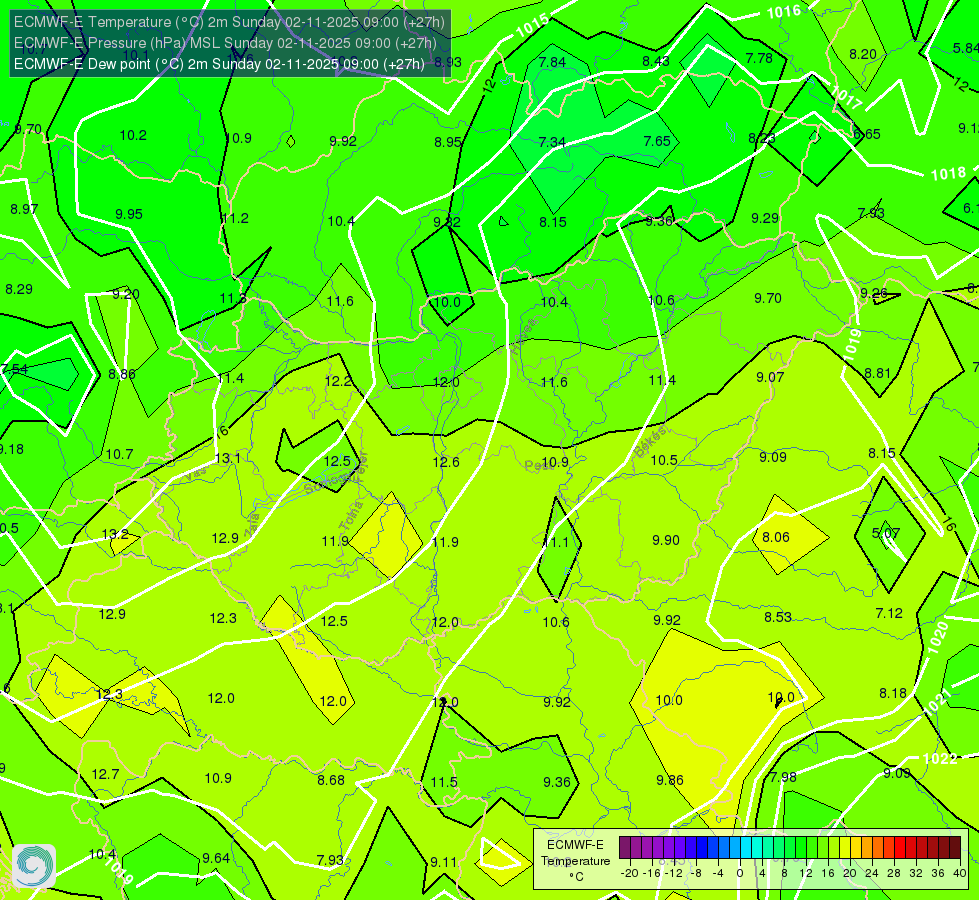Click the 8.20 value on the map
The width and height of the screenshot is (979, 900).
coord(863,54)
